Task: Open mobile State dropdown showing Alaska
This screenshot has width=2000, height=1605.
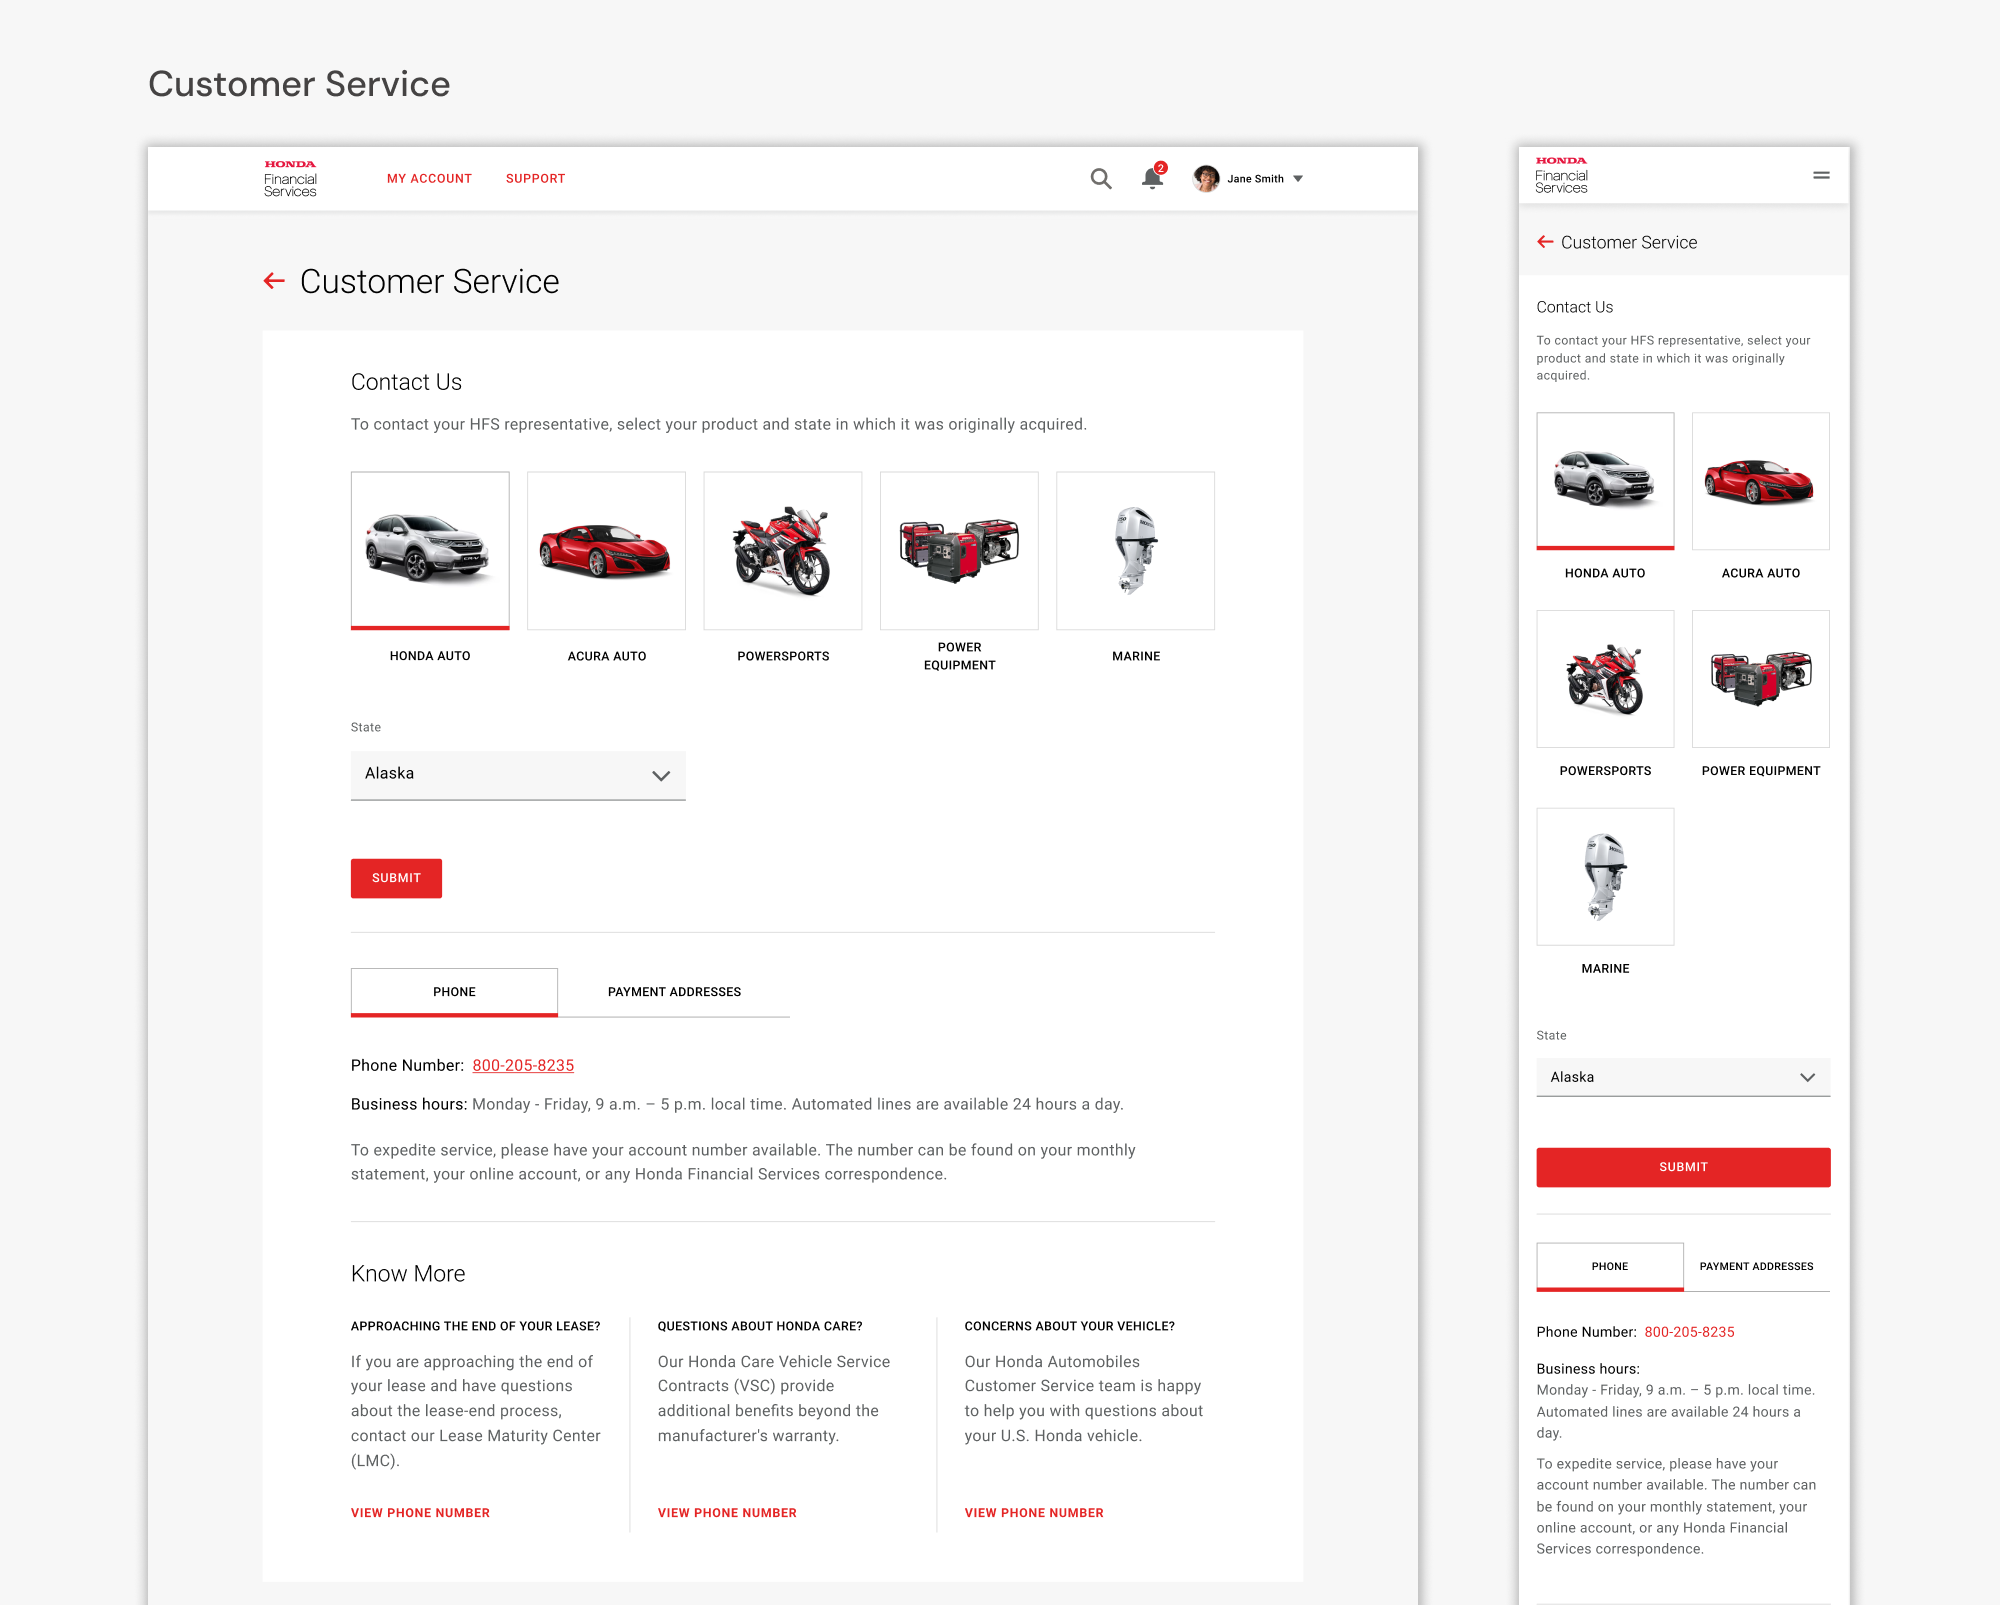Action: (1683, 1077)
